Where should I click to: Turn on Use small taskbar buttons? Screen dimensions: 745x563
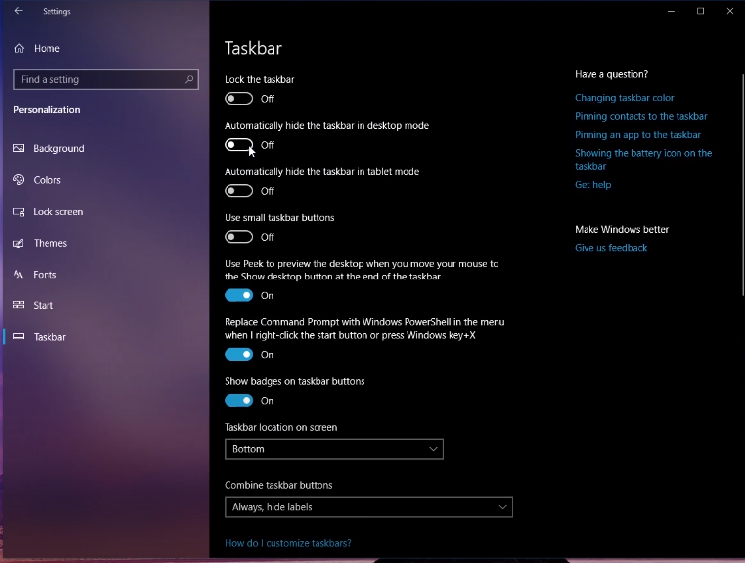tap(239, 237)
